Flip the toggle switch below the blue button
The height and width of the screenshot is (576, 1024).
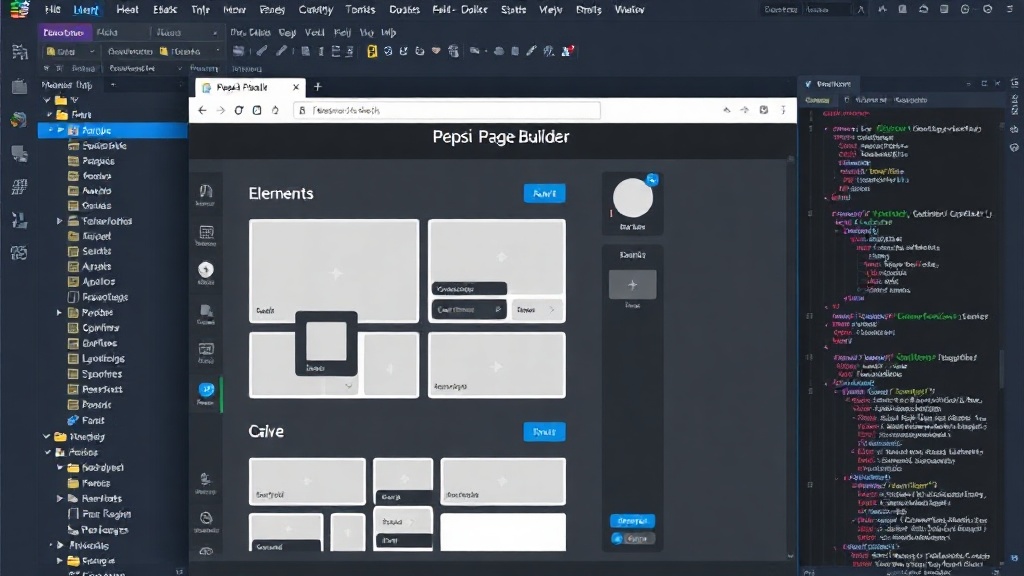632,539
